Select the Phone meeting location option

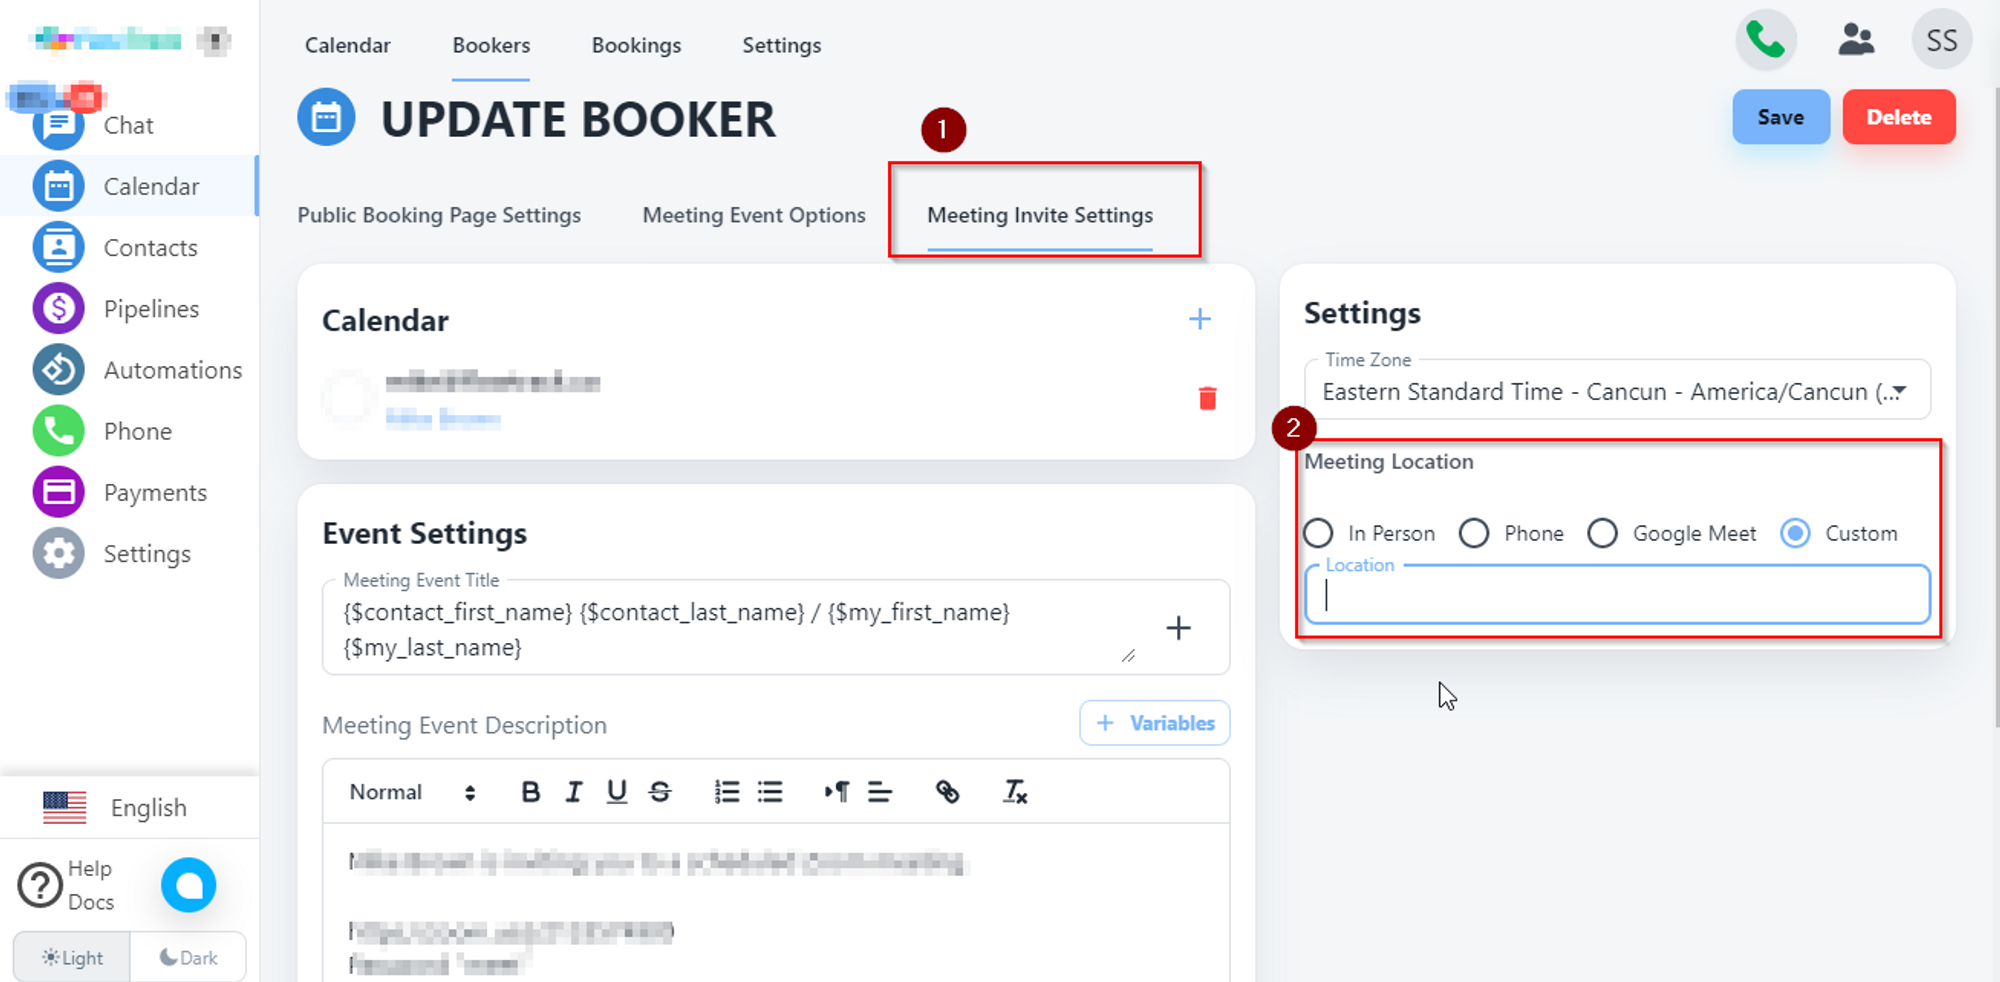click(x=1474, y=533)
